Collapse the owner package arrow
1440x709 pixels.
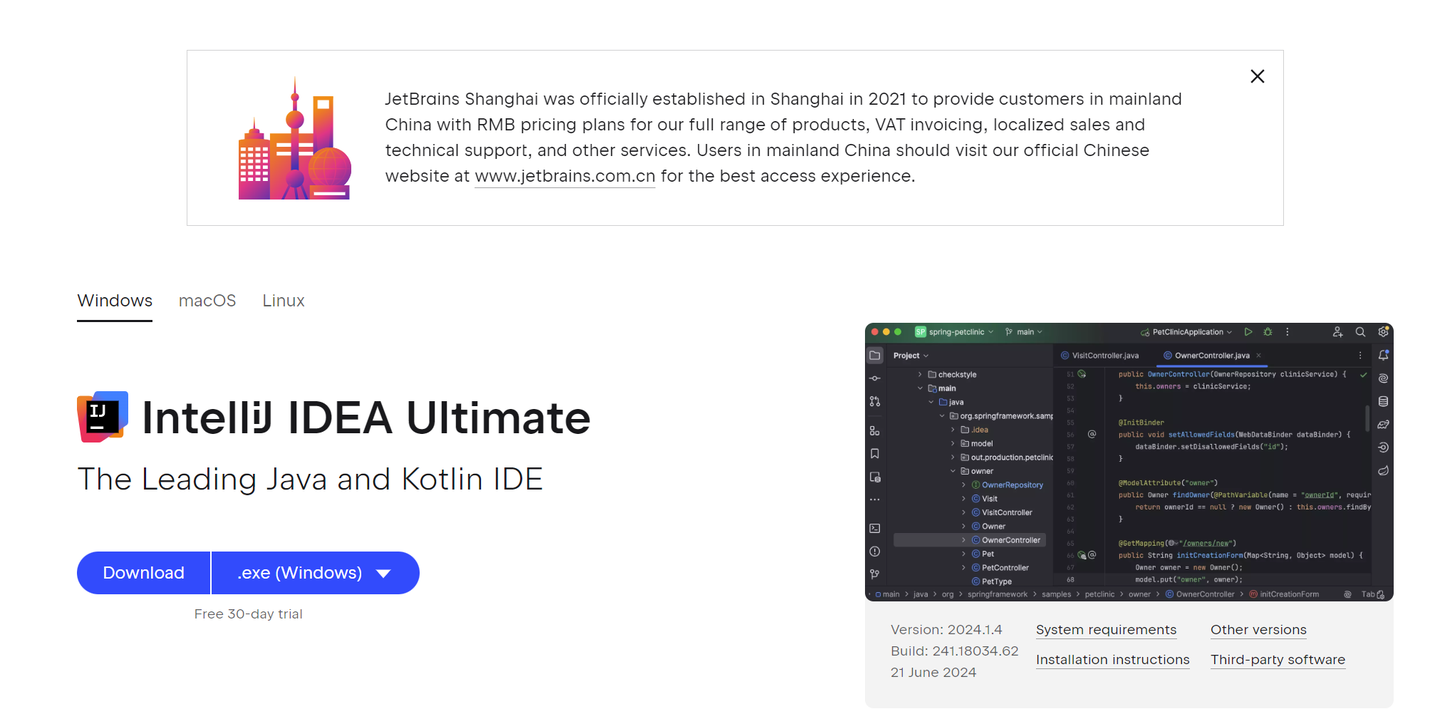coord(952,471)
